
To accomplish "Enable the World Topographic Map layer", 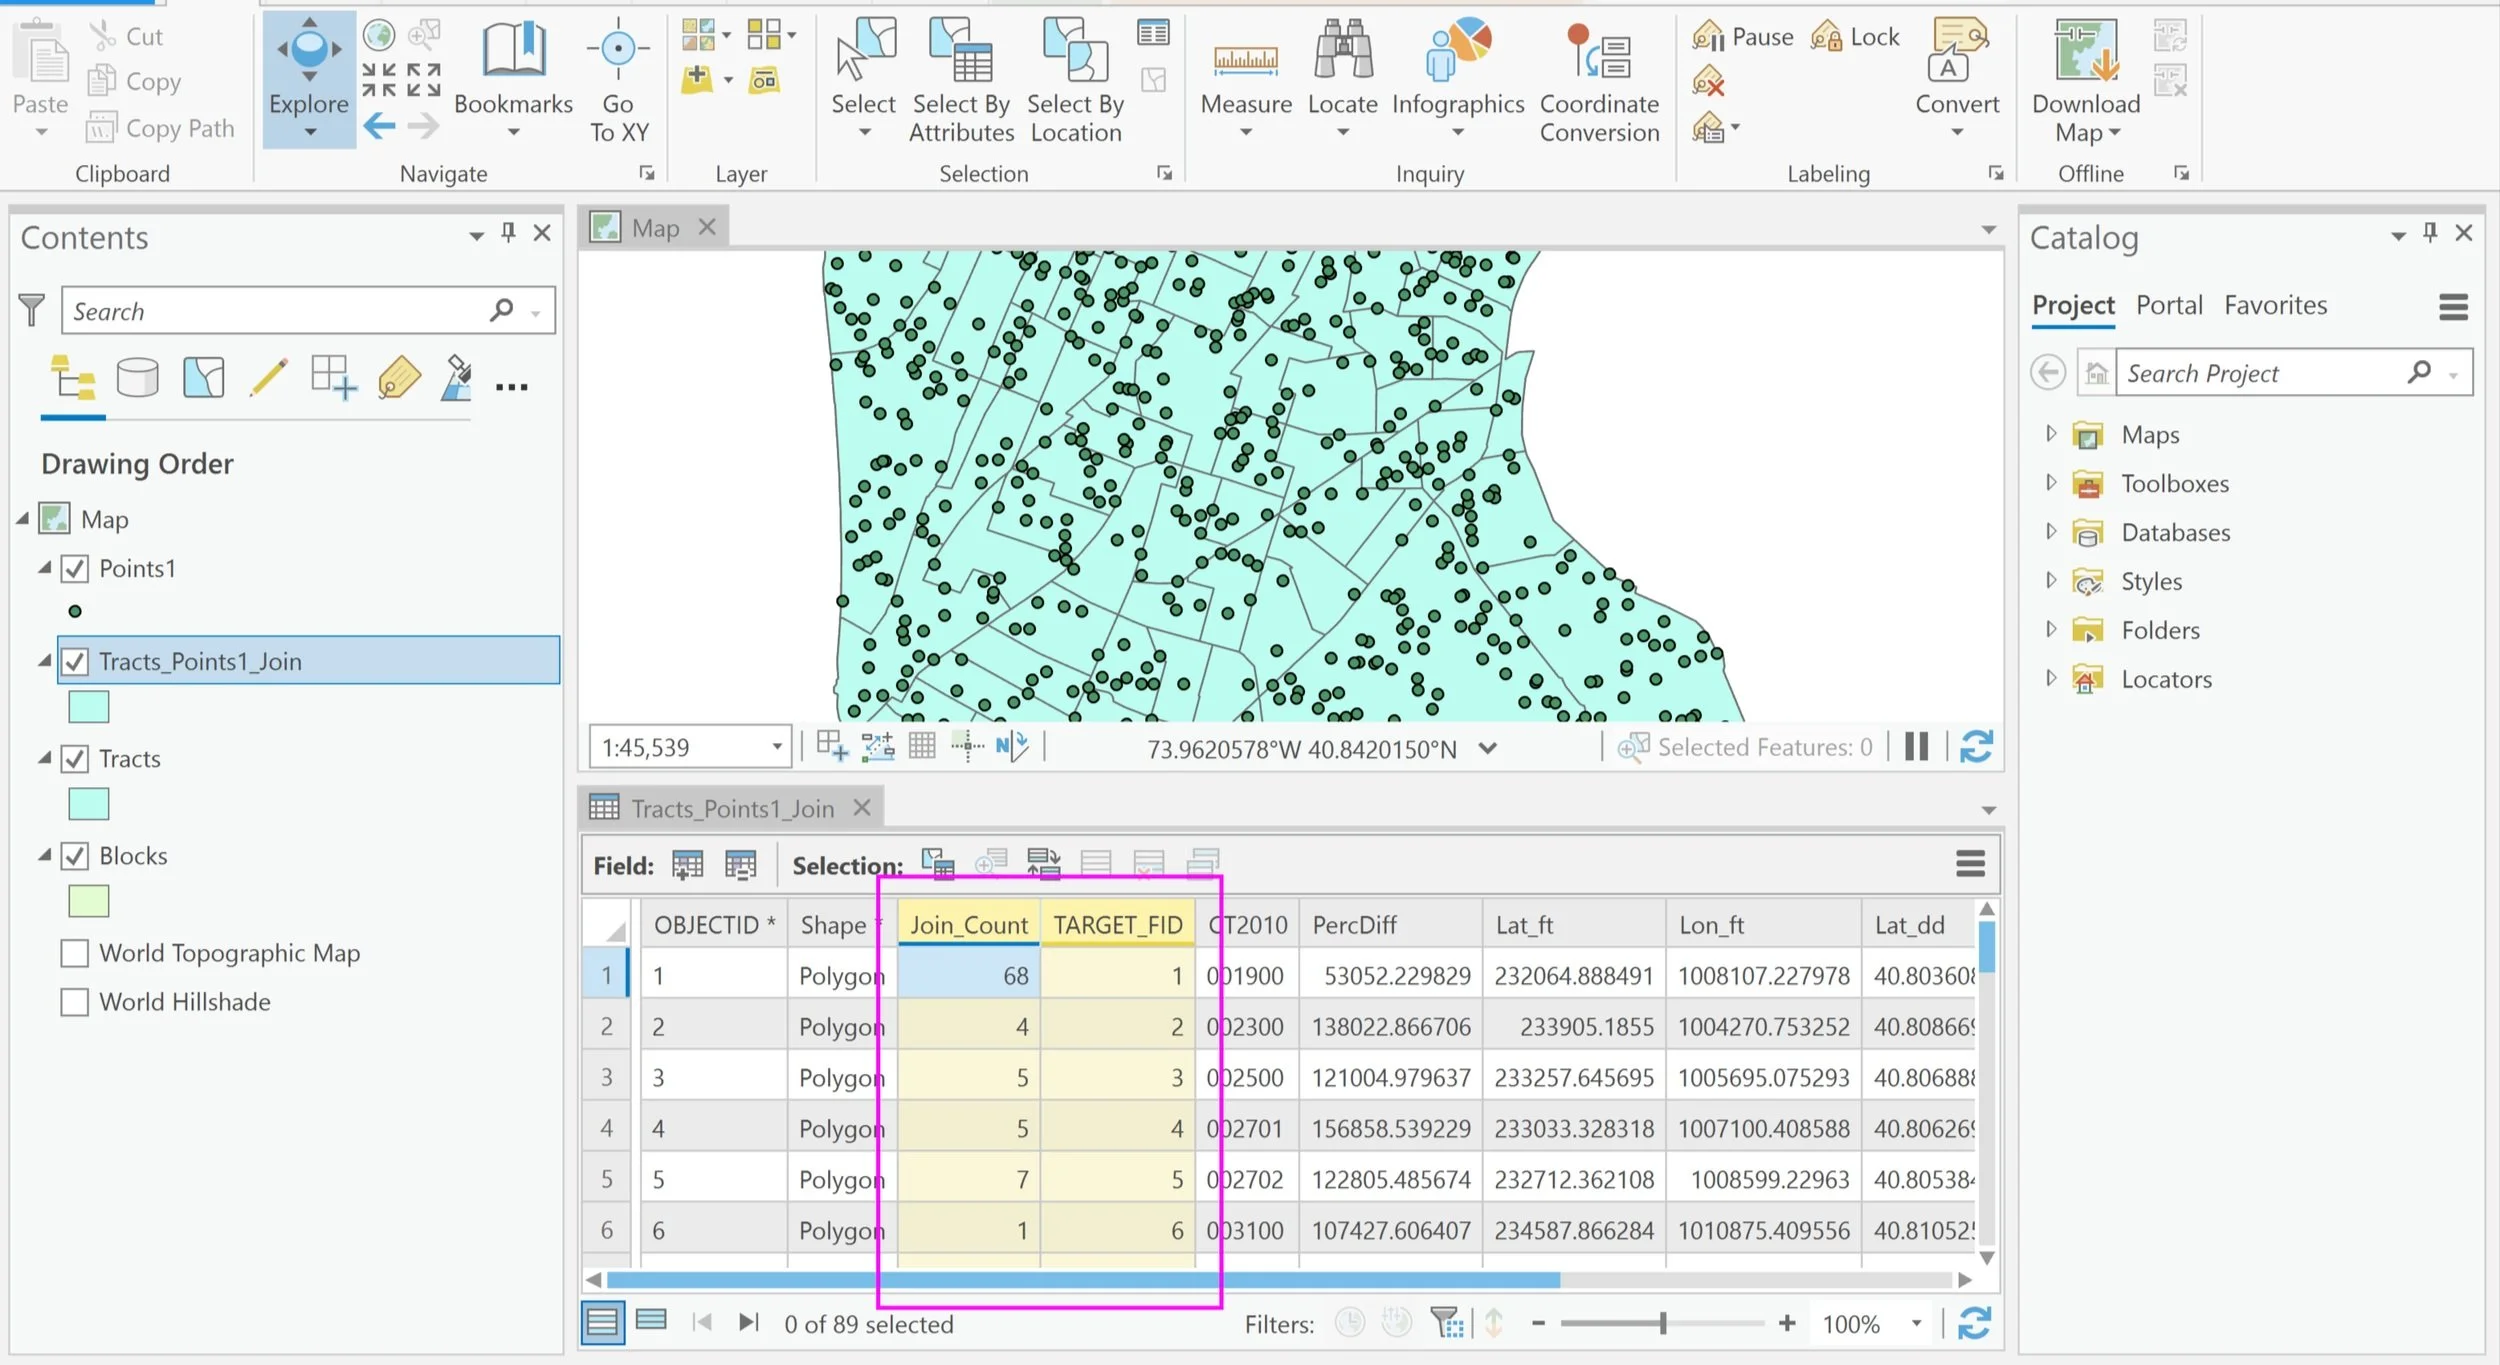I will 74,952.
